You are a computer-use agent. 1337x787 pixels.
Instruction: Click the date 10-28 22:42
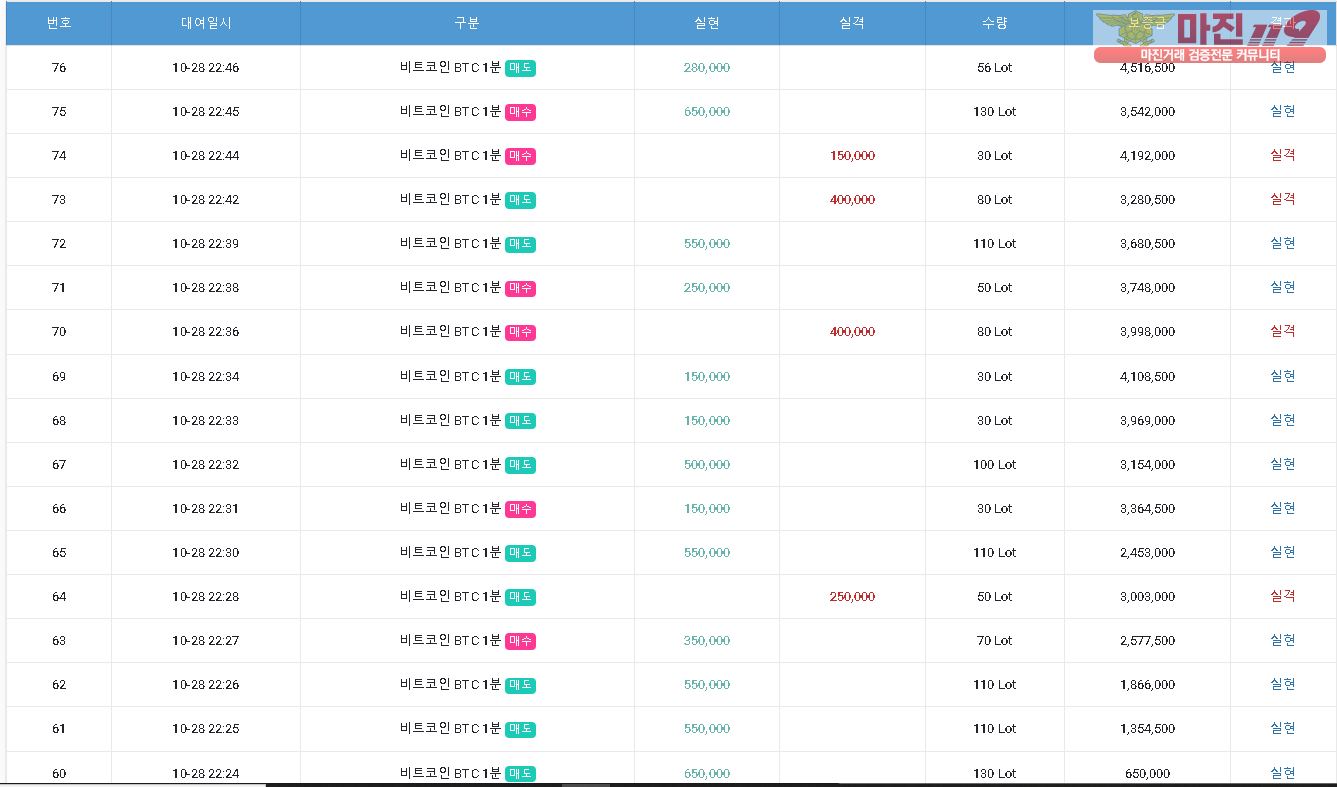pos(205,200)
